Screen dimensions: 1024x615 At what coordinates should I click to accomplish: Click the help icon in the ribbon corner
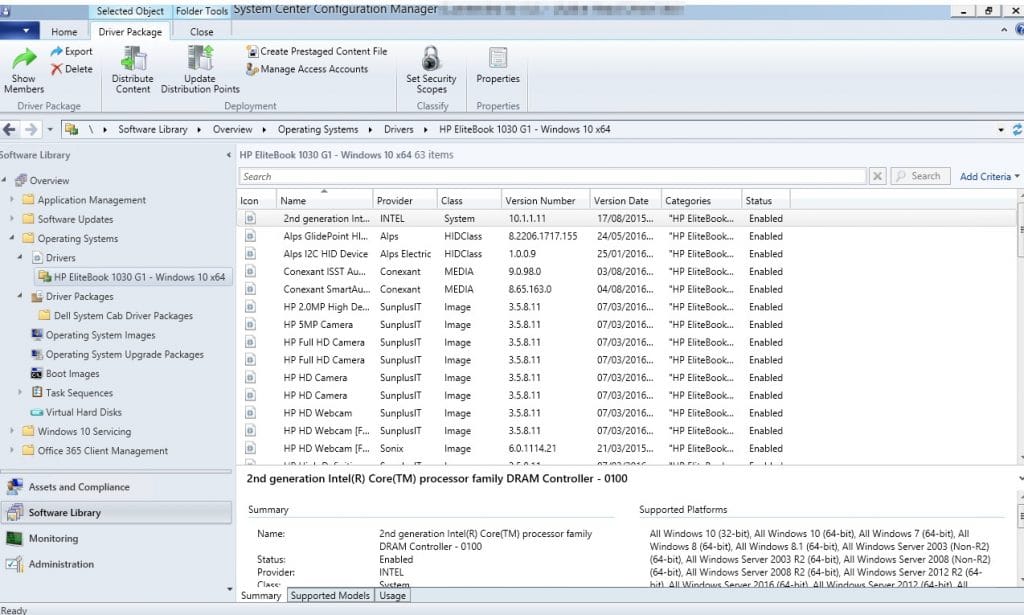coord(1019,30)
